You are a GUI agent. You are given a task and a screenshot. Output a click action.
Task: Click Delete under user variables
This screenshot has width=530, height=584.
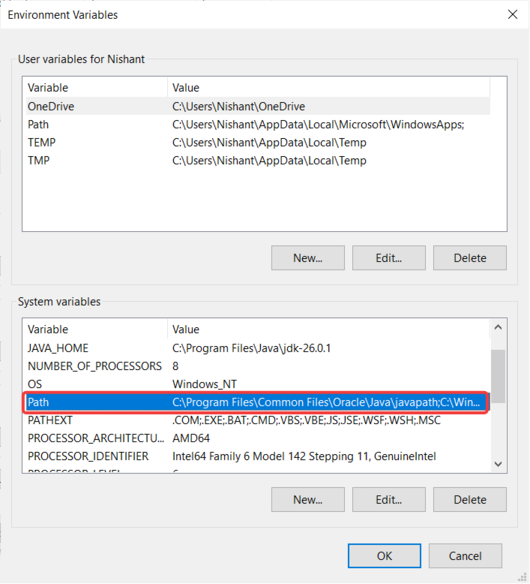[470, 258]
